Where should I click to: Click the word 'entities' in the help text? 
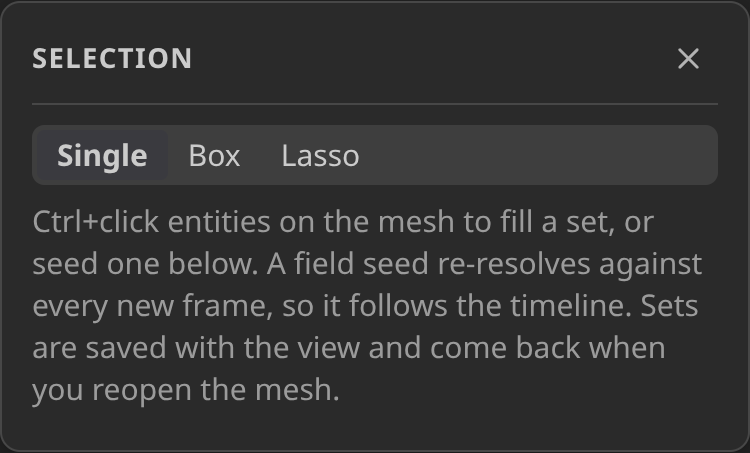pos(219,222)
